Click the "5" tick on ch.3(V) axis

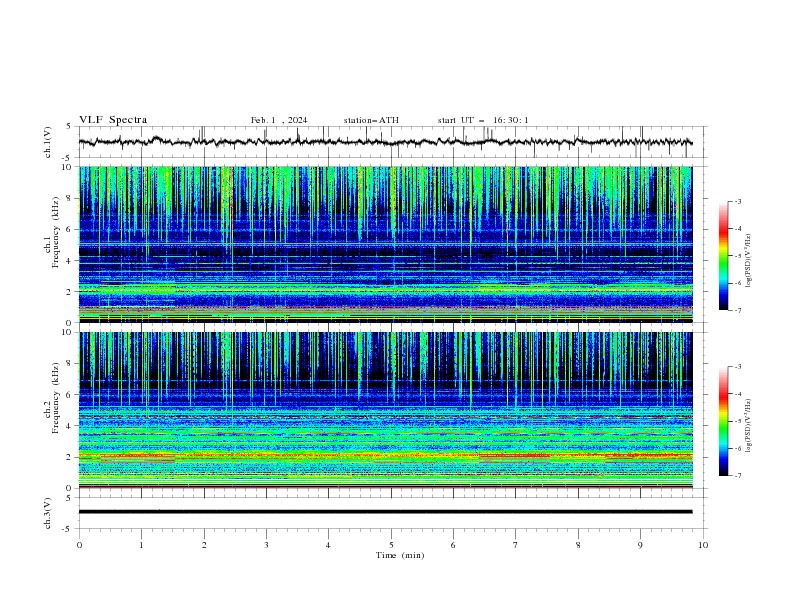click(x=69, y=497)
